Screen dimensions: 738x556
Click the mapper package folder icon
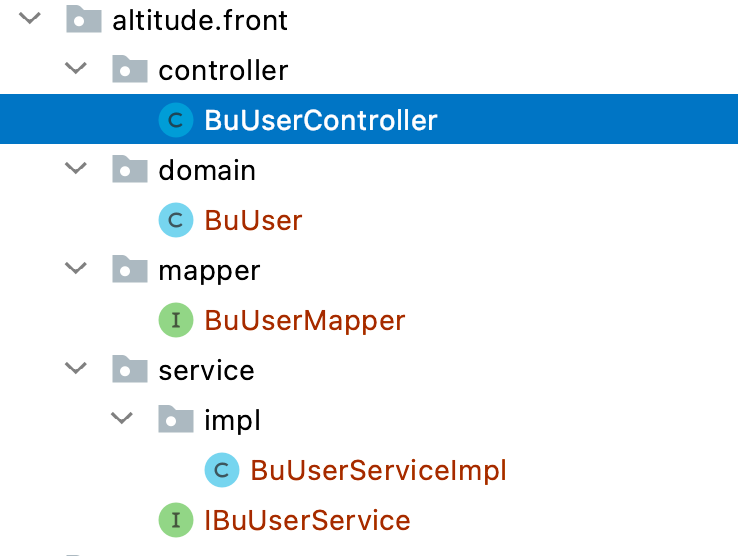[x=130, y=270]
